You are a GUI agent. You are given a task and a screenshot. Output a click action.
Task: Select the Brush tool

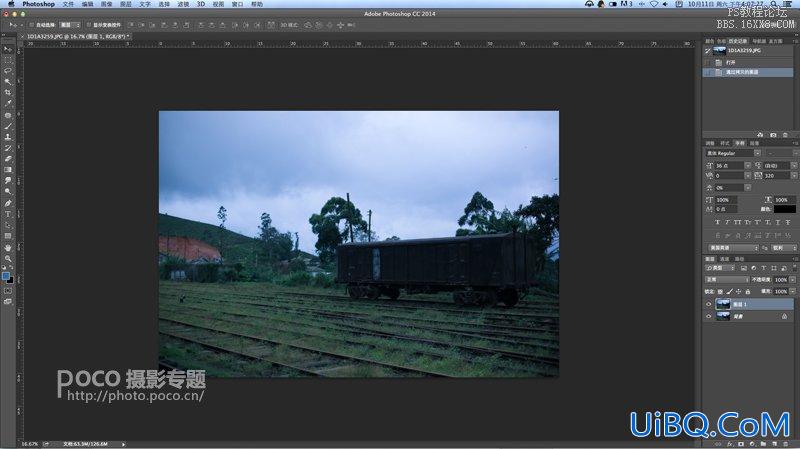point(8,126)
